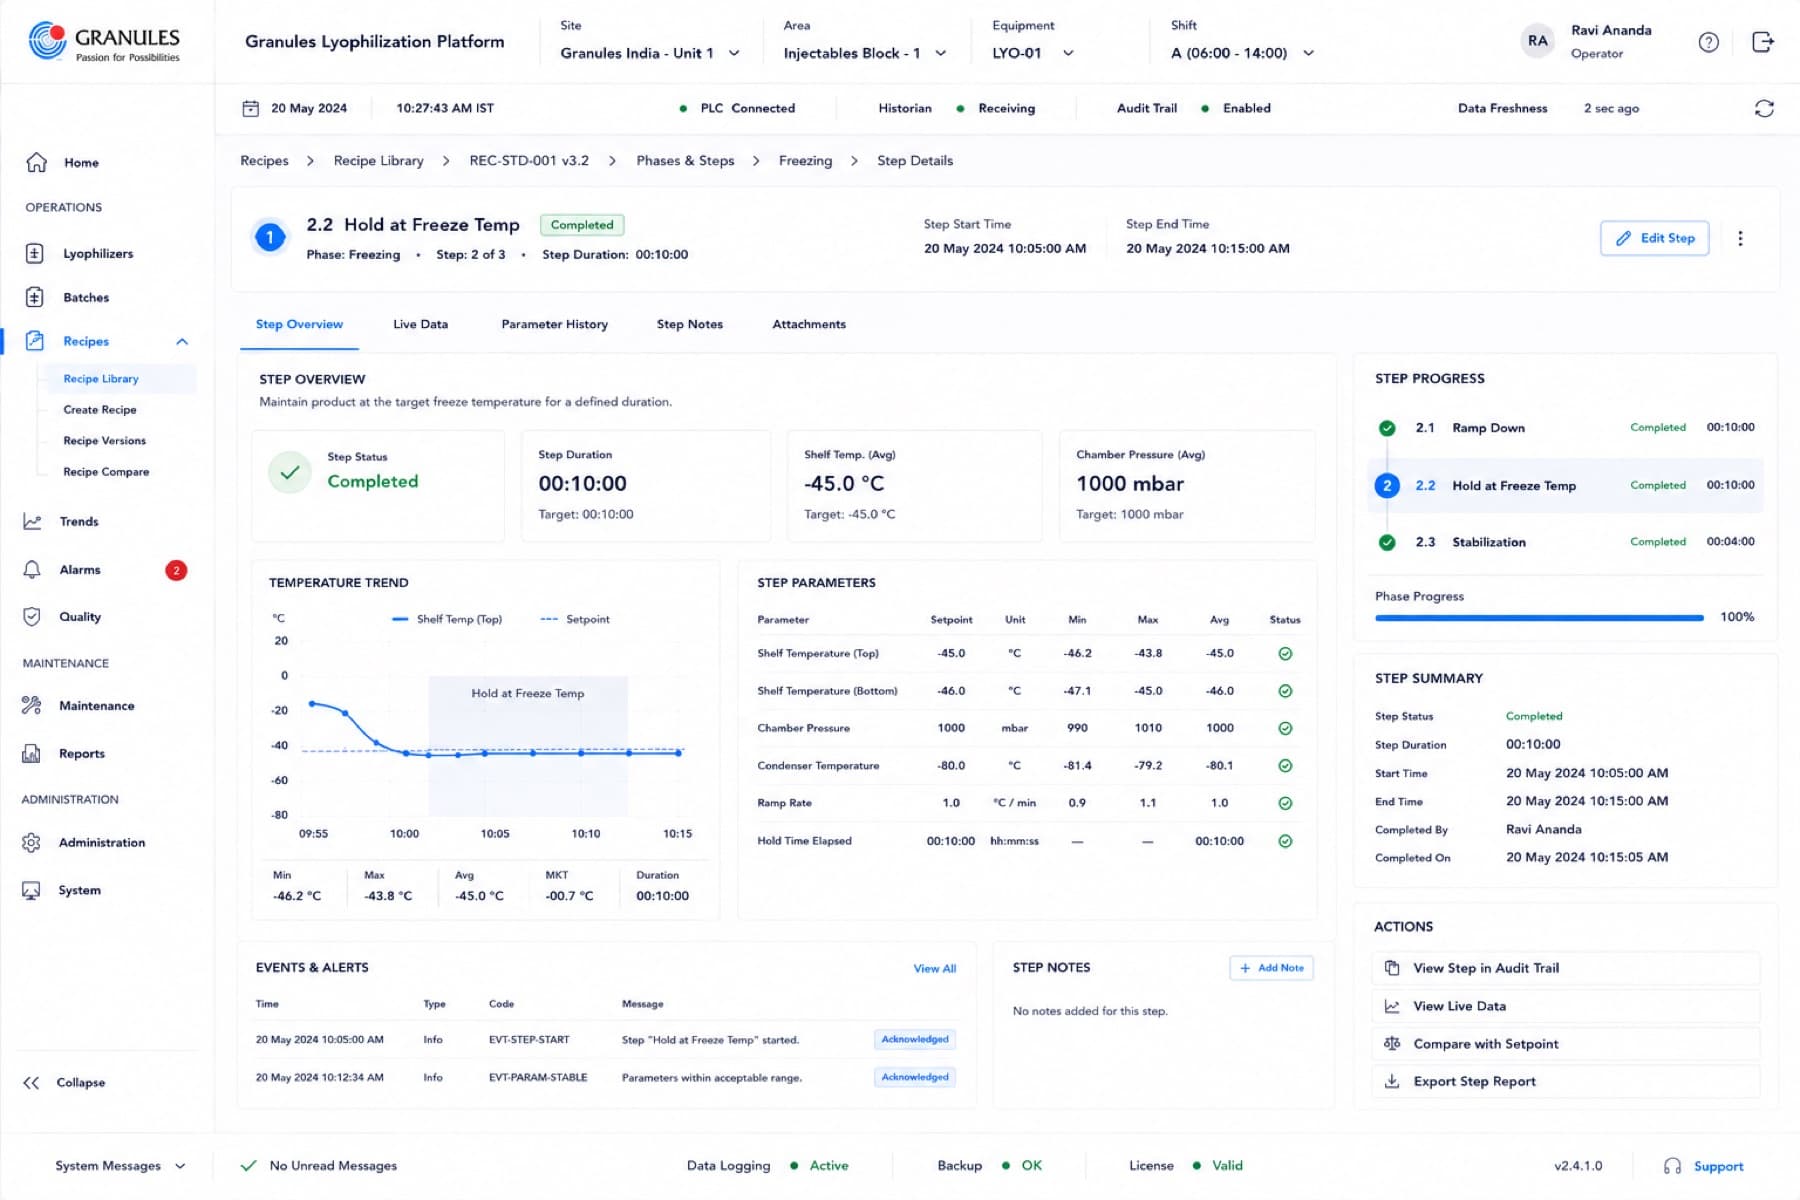Open the help question mark icon
Viewport: 1800px width, 1200px height.
[x=1708, y=42]
